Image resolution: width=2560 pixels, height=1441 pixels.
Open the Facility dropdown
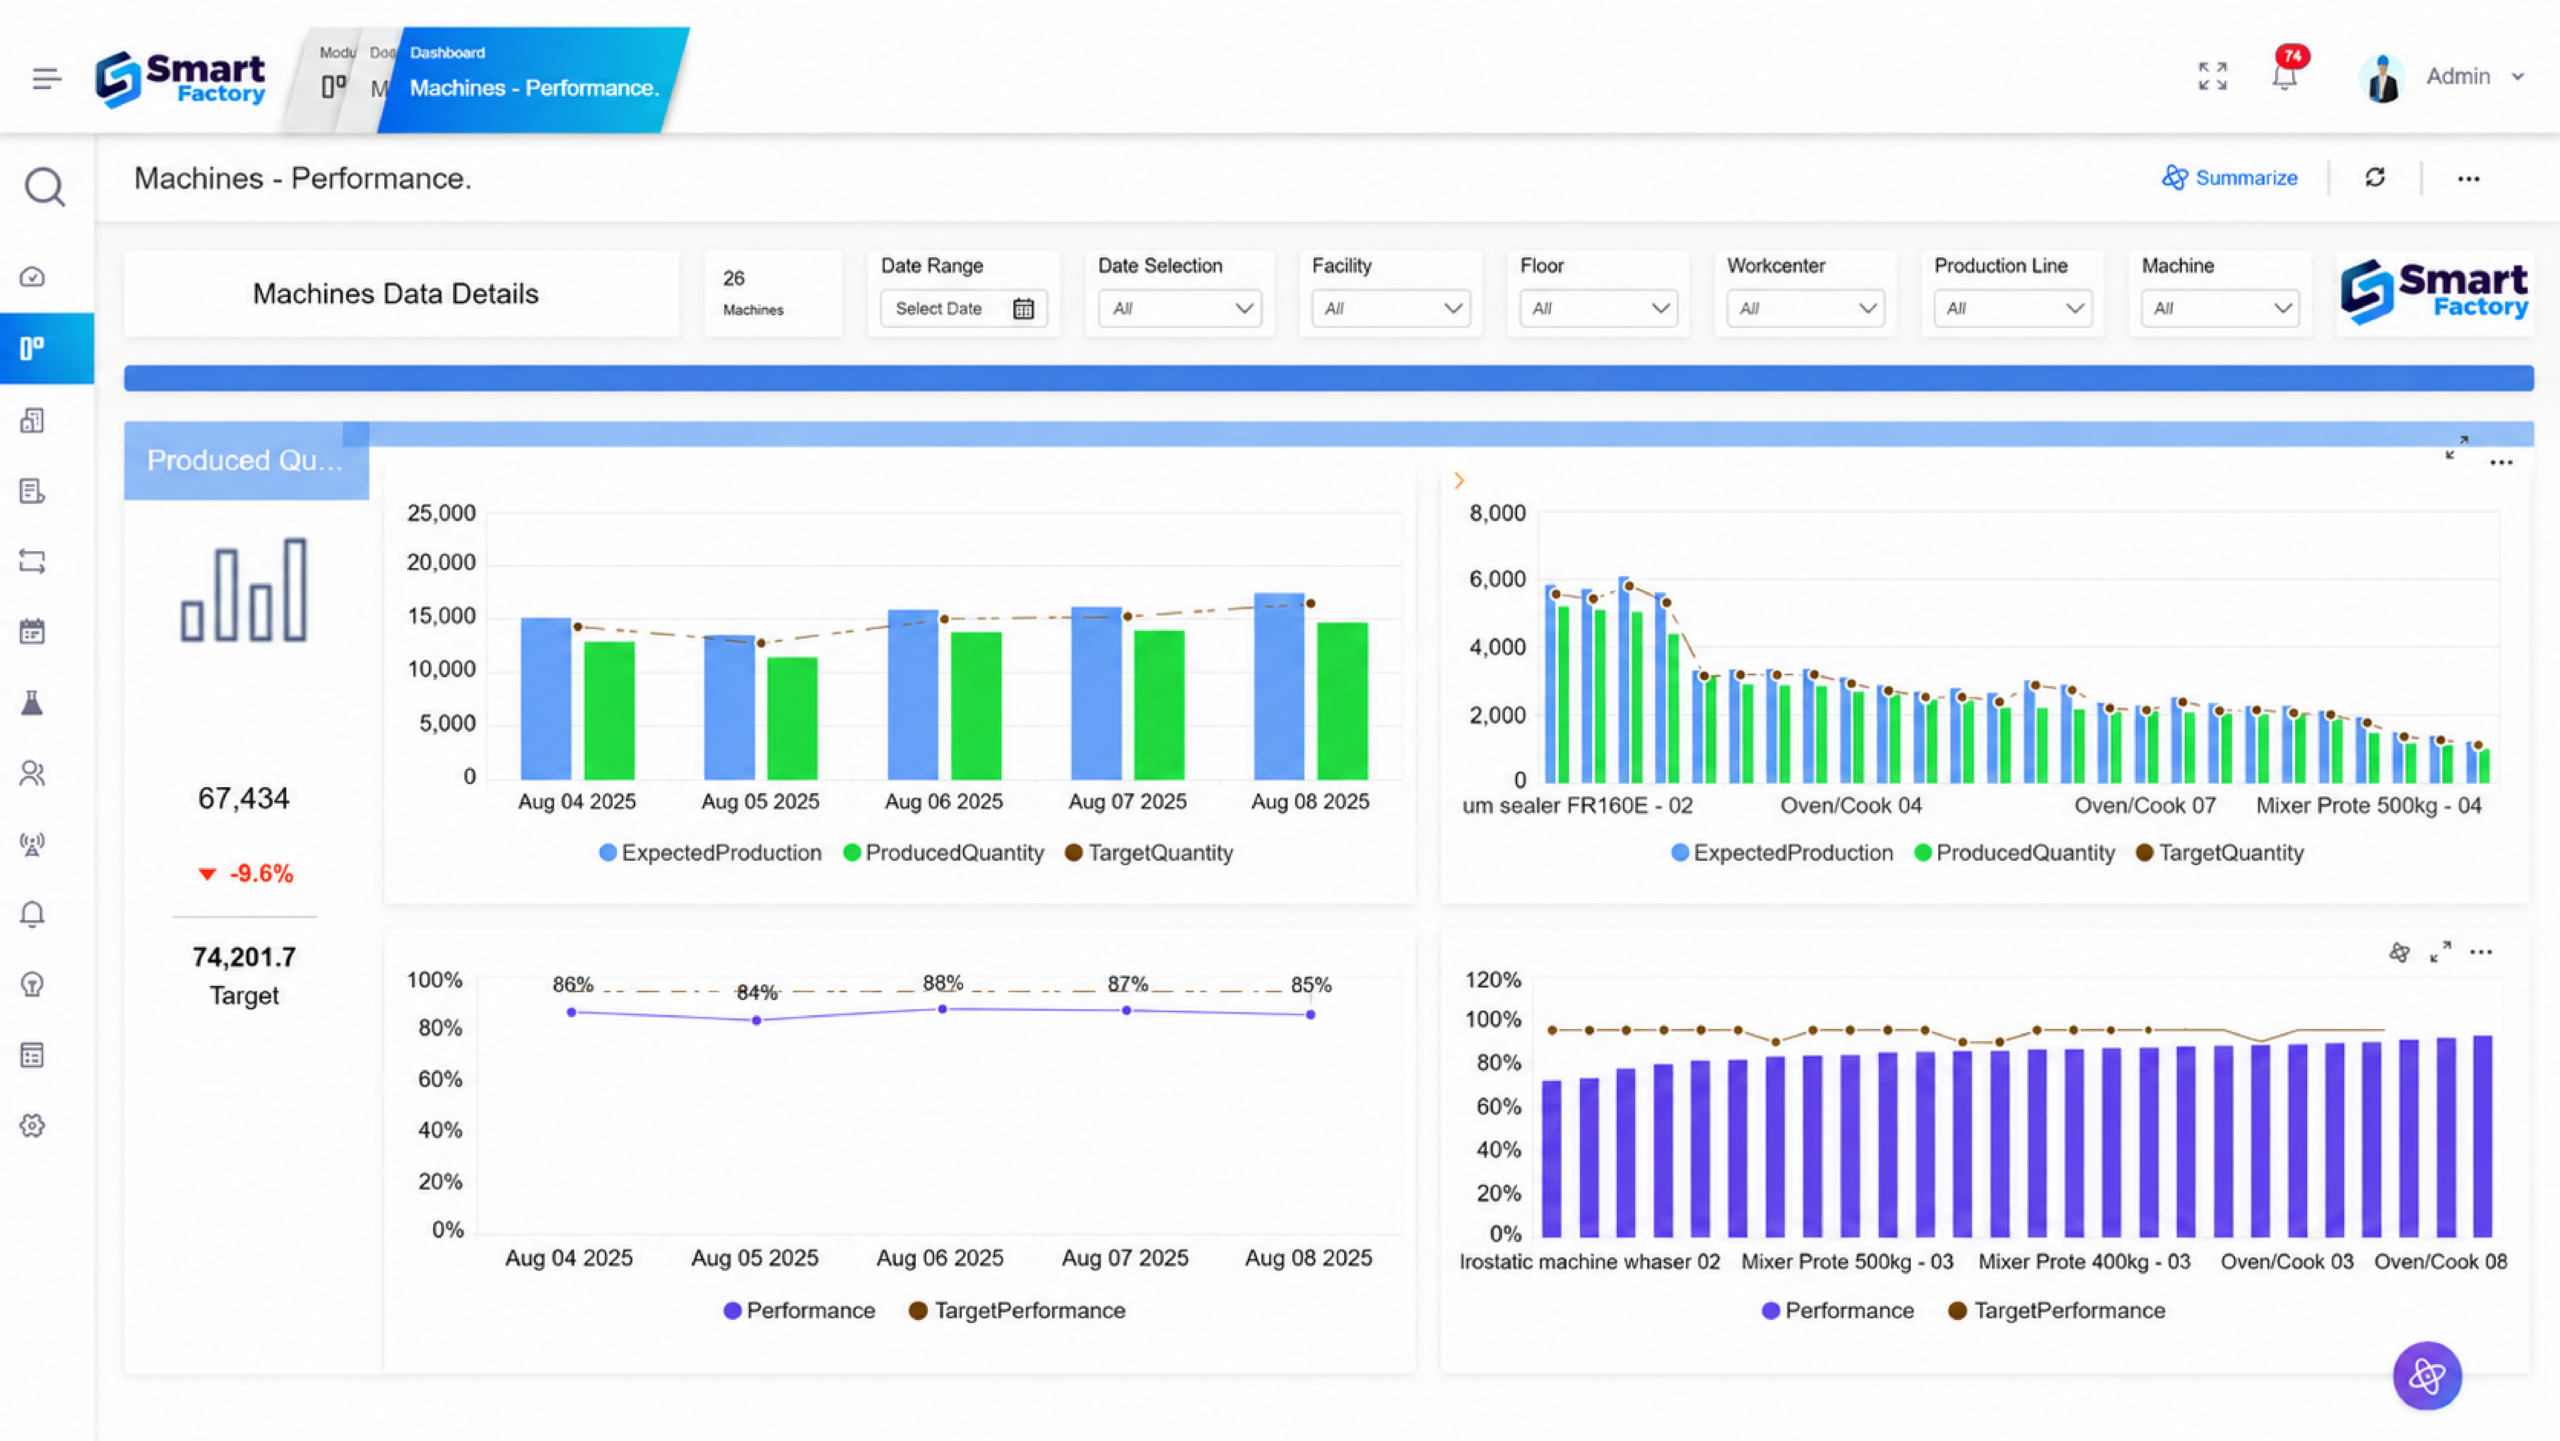point(1391,309)
